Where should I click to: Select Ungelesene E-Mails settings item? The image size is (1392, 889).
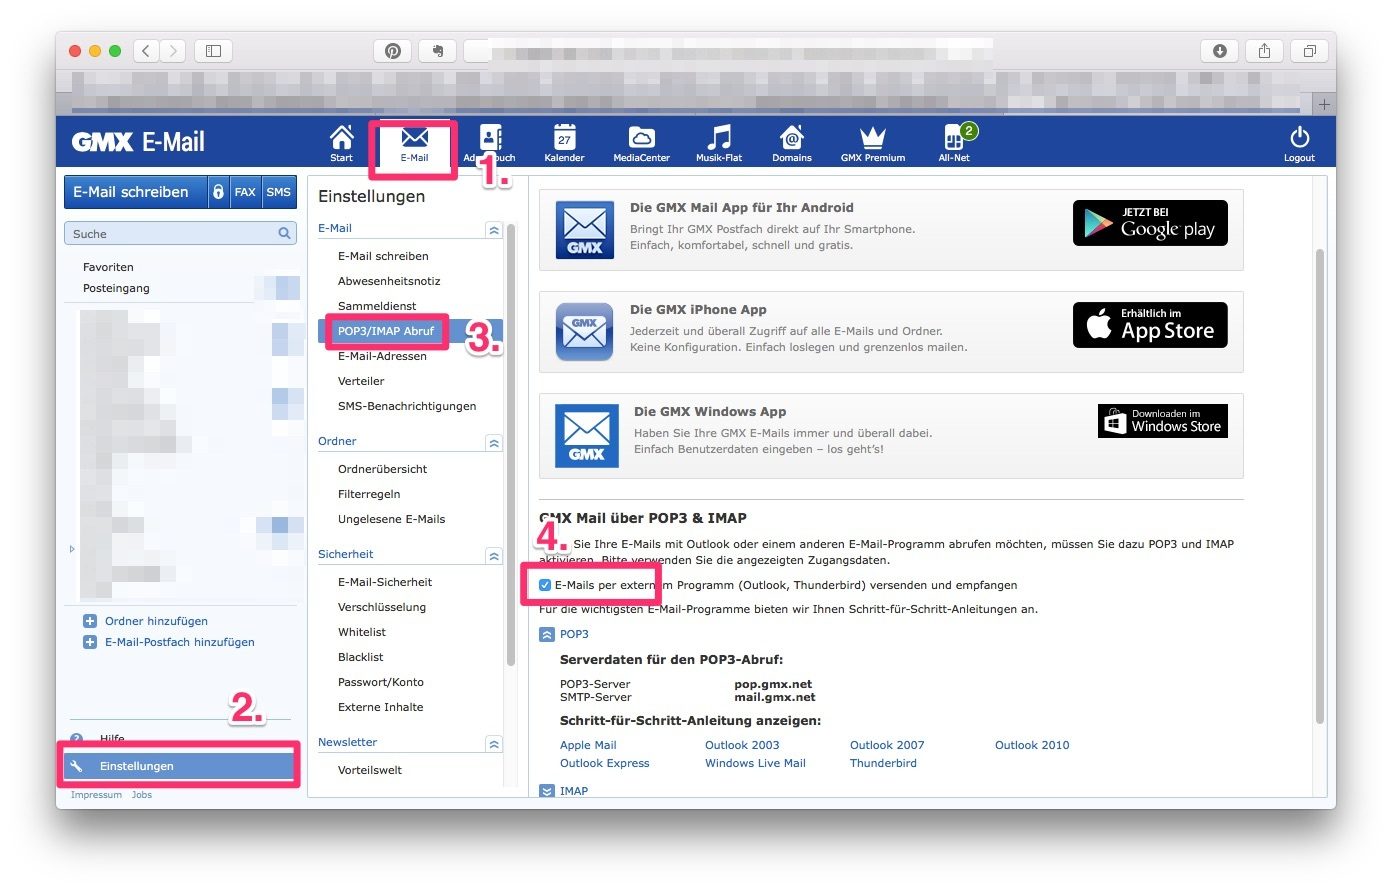(x=391, y=519)
